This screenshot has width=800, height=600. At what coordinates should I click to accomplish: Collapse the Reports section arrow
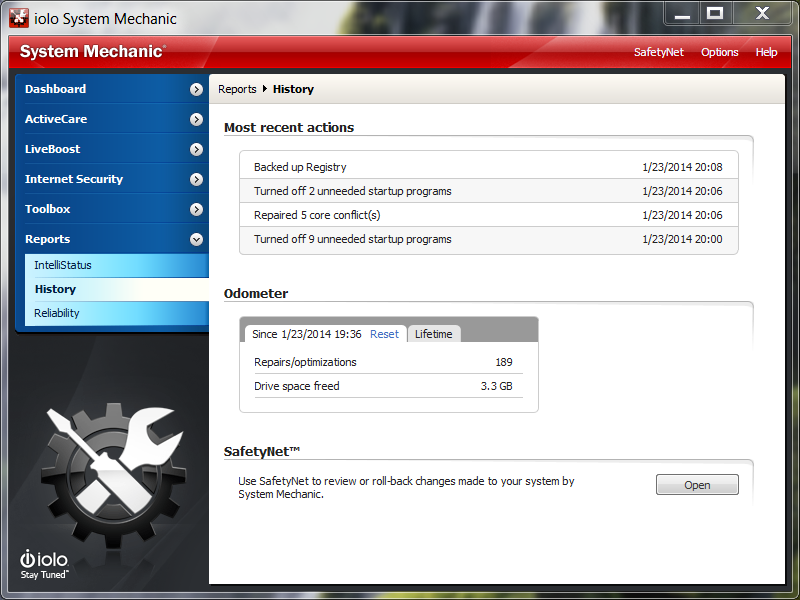coord(196,239)
